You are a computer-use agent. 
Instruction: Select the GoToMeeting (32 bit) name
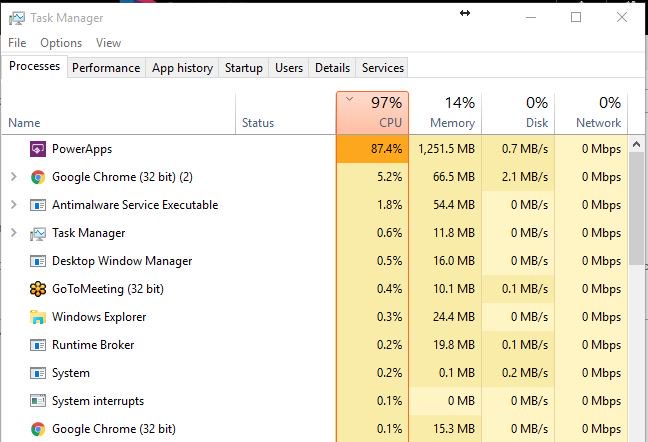pyautogui.click(x=108, y=289)
